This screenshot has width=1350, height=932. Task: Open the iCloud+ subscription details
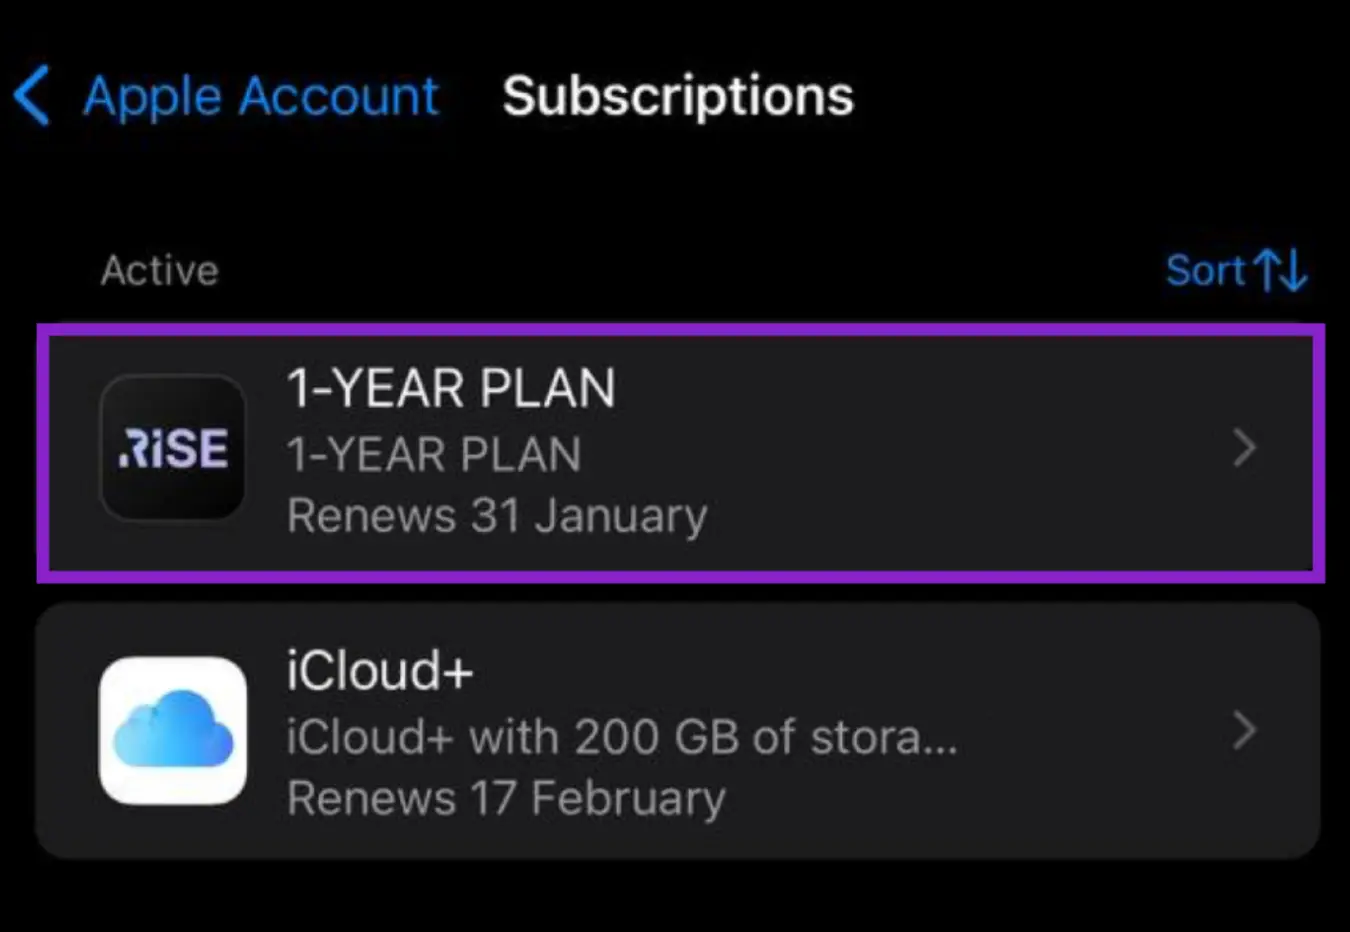point(675,731)
